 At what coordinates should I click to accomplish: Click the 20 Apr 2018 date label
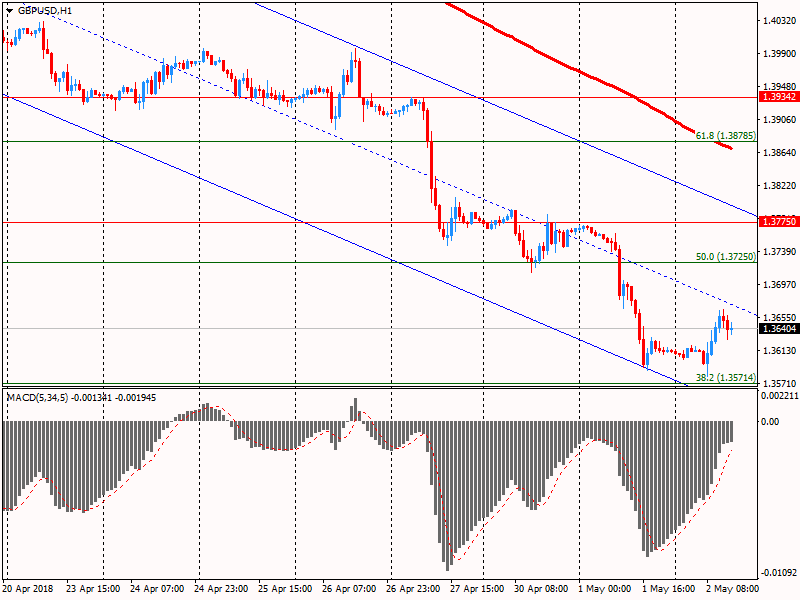[x=29, y=590]
